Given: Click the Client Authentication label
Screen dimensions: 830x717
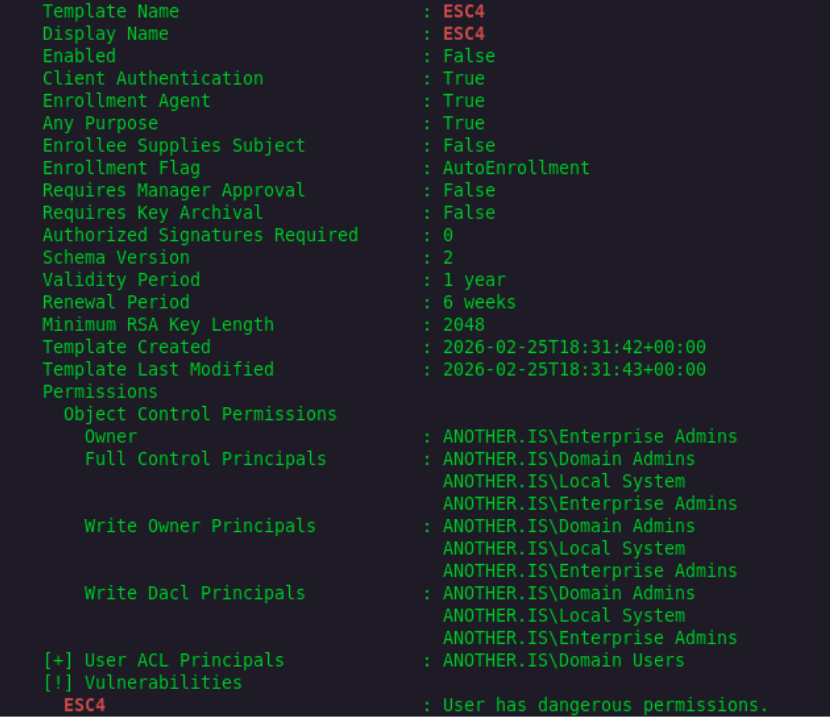Looking at the screenshot, I should (153, 78).
